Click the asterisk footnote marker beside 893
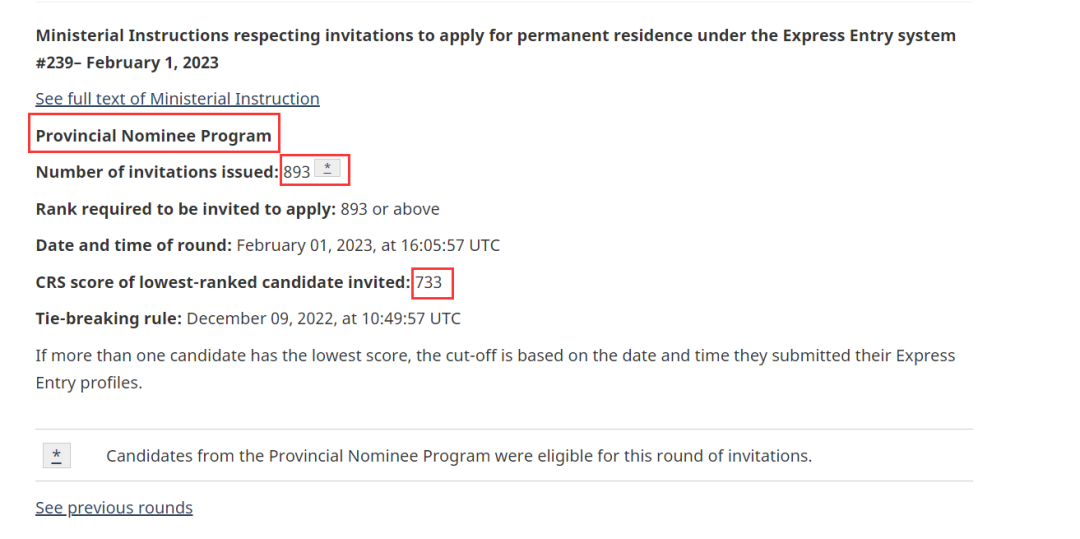Screen dimensions: 1080x539 [x=327, y=169]
